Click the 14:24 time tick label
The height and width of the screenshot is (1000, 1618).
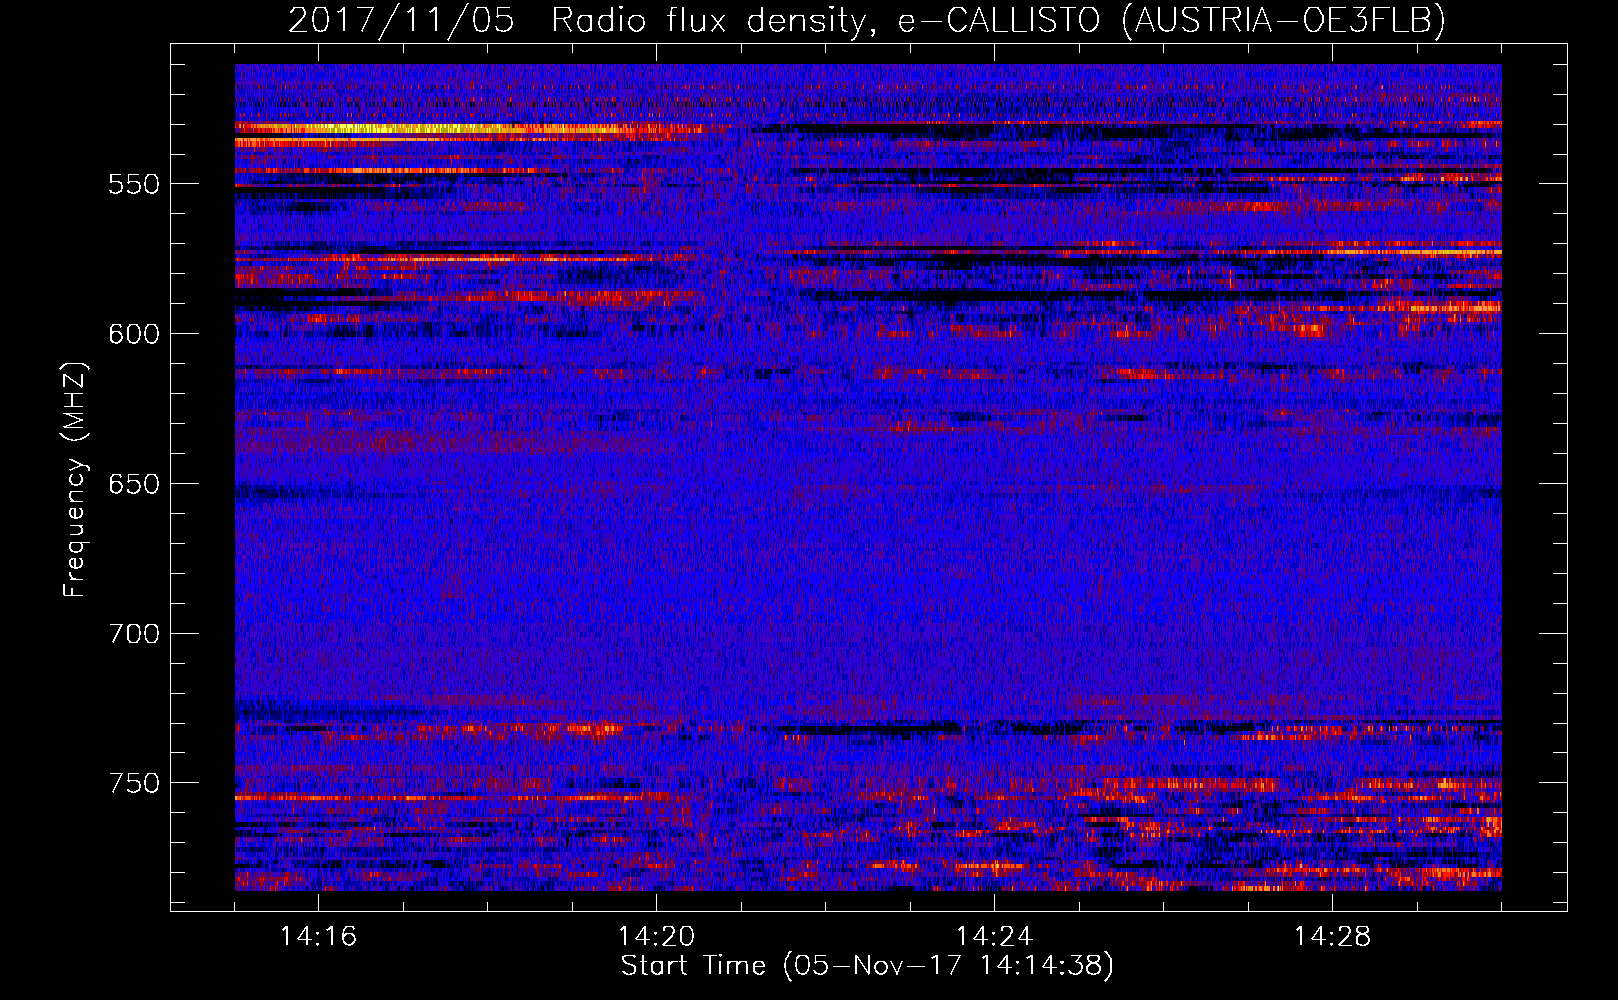[994, 937]
